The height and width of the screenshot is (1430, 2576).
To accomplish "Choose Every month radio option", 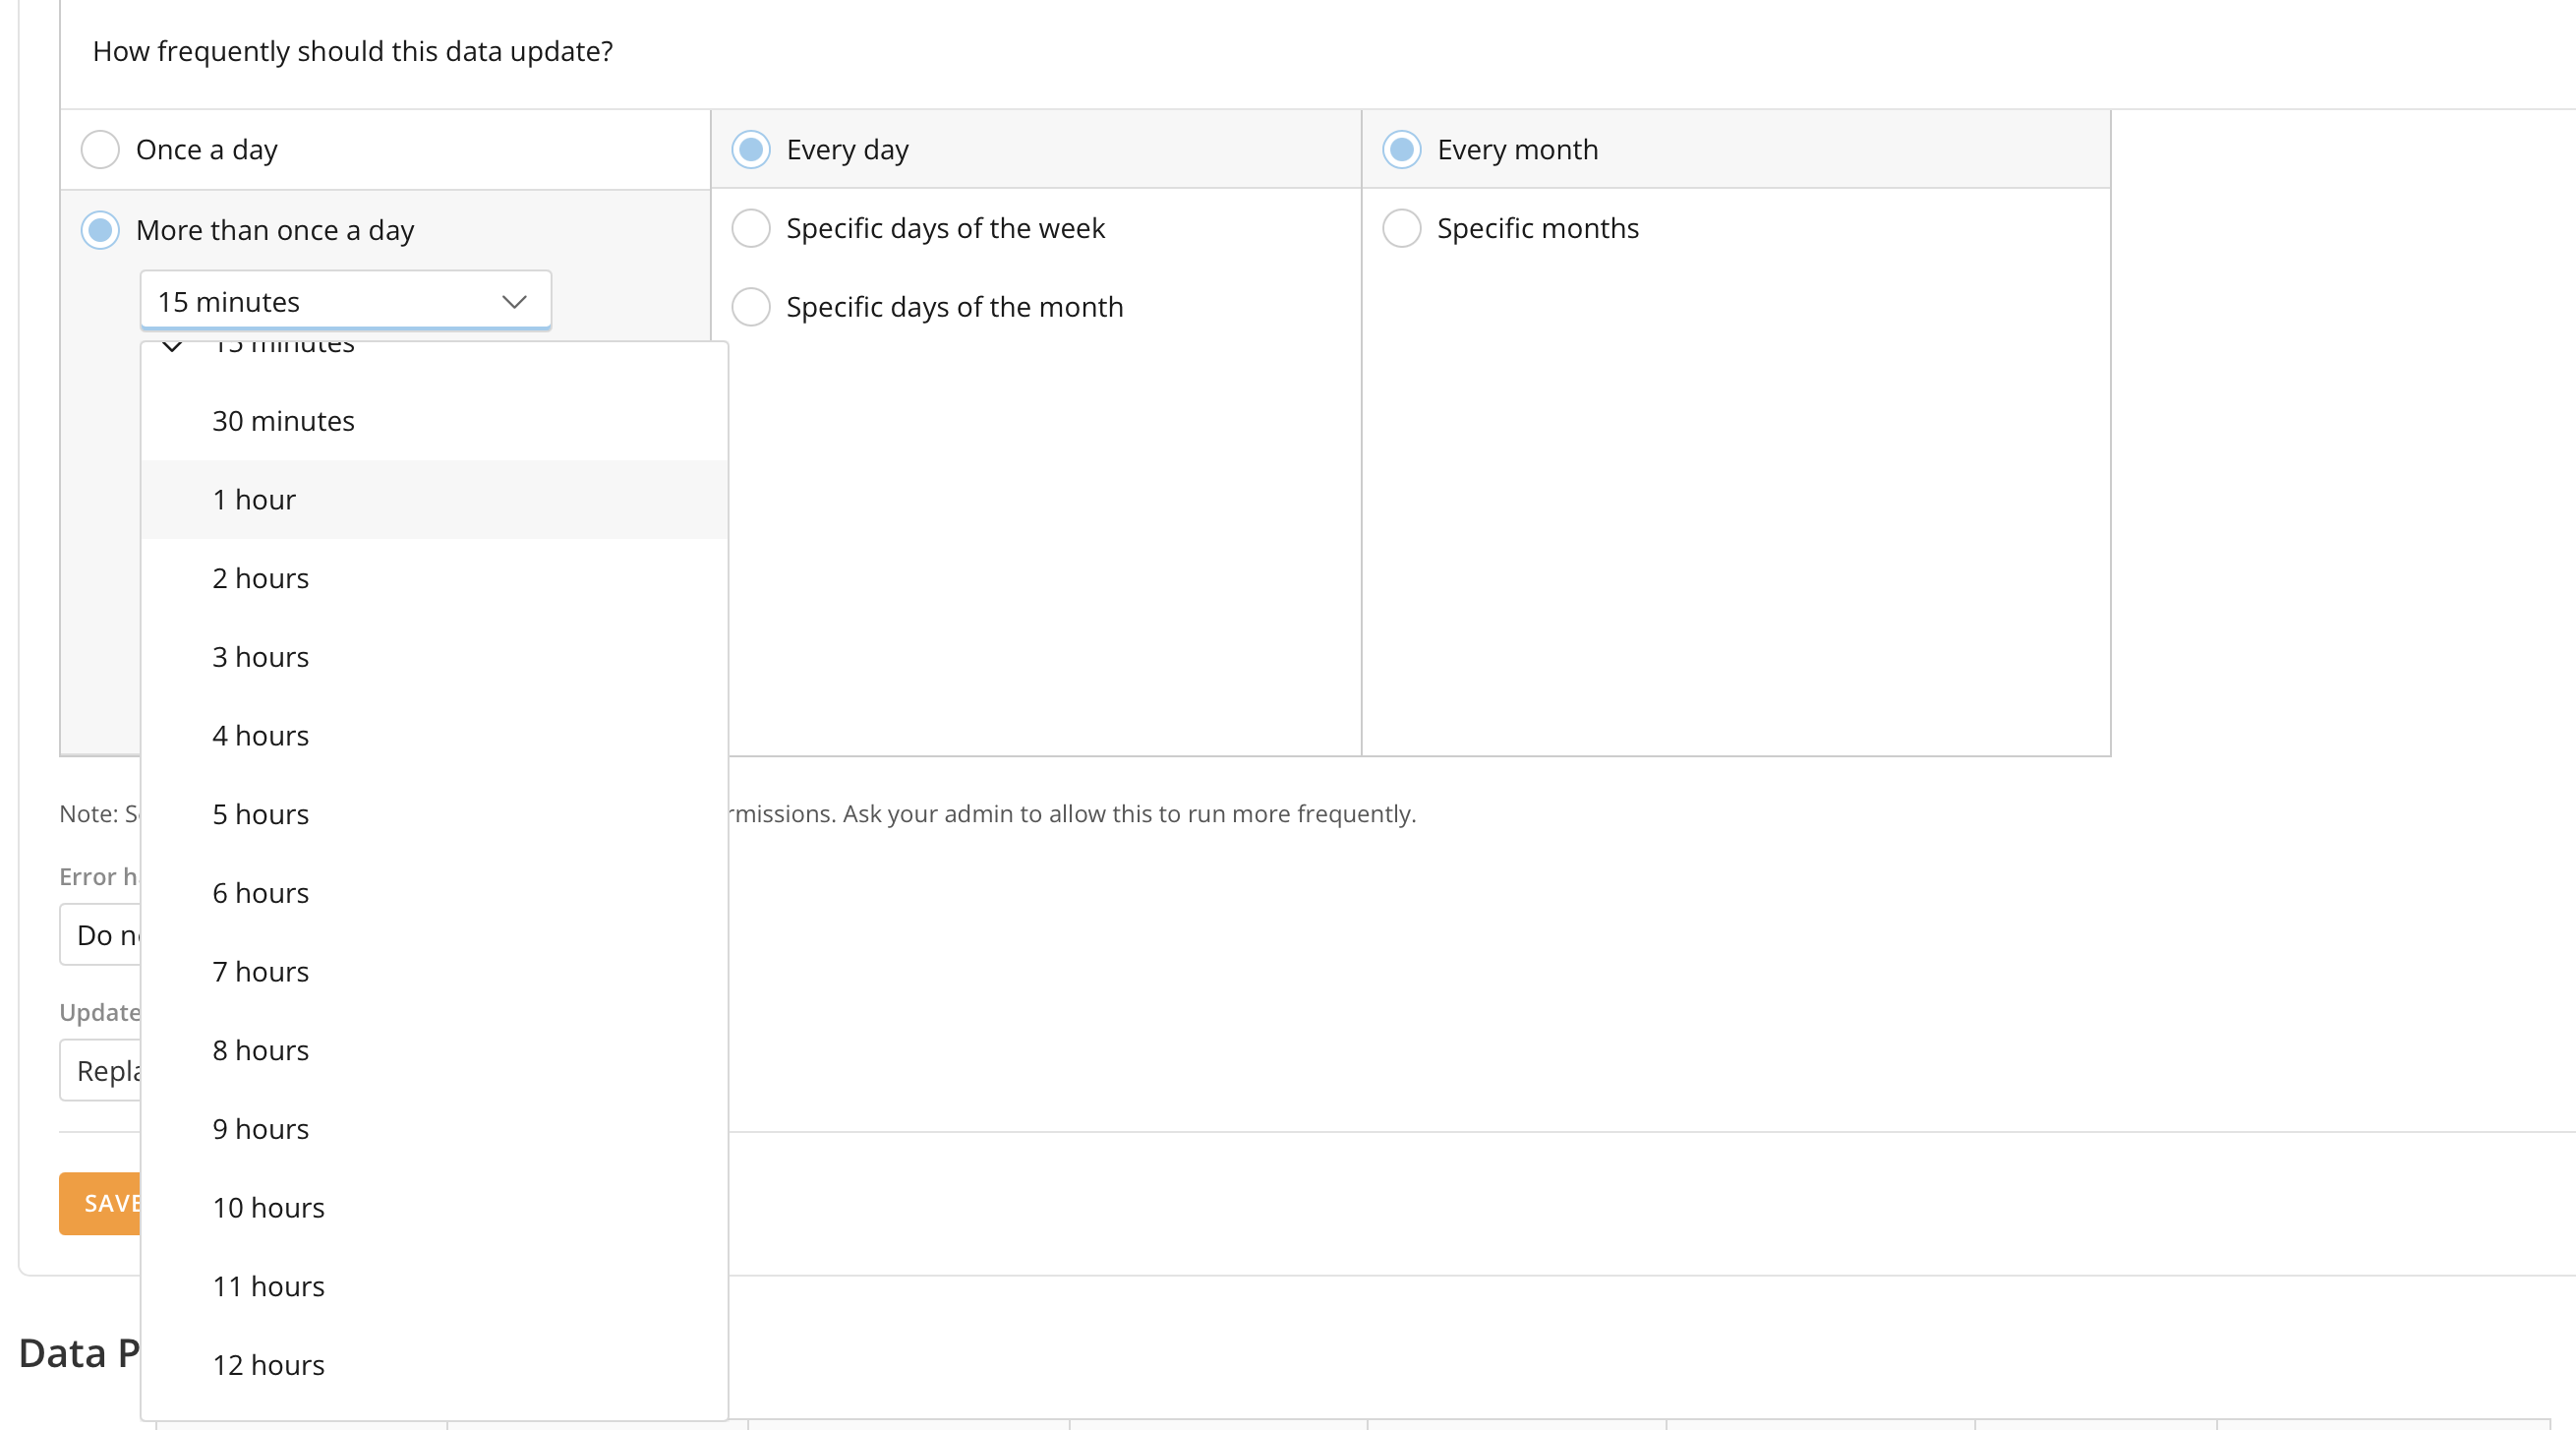I will pos(1401,150).
